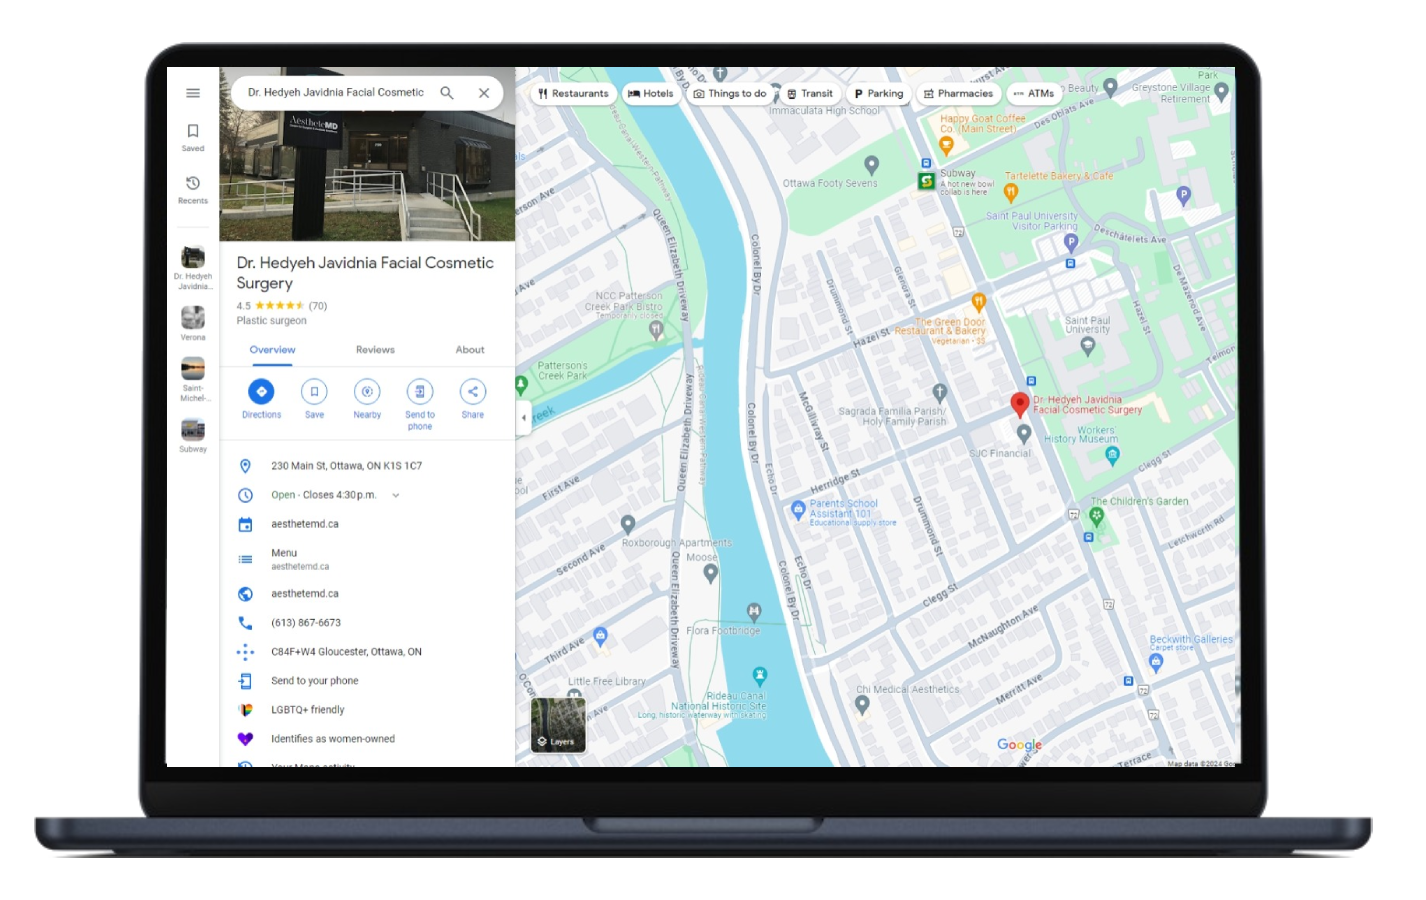
Task: Clear search with the X icon
Action: click(x=484, y=93)
